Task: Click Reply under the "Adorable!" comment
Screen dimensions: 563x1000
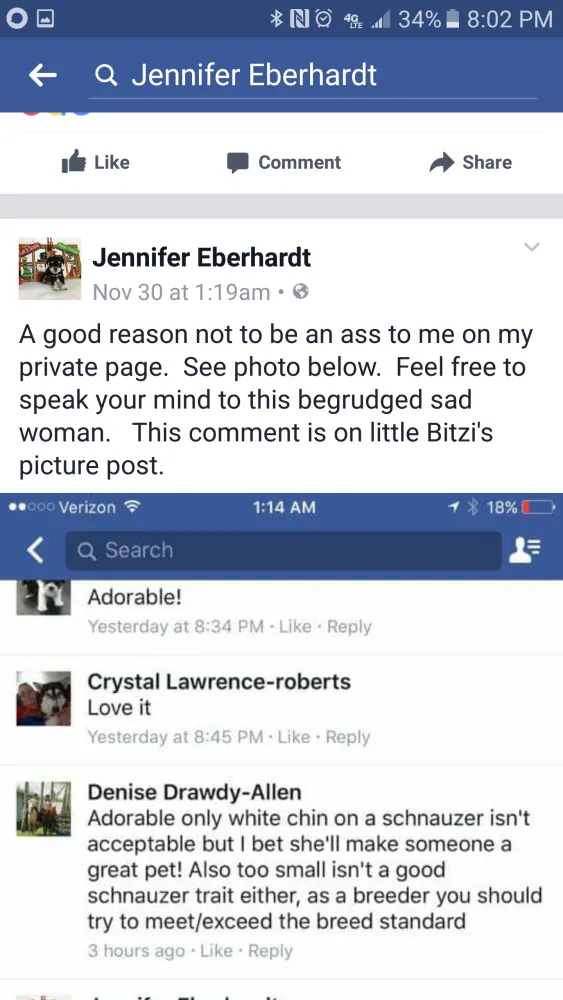Action: tap(349, 626)
